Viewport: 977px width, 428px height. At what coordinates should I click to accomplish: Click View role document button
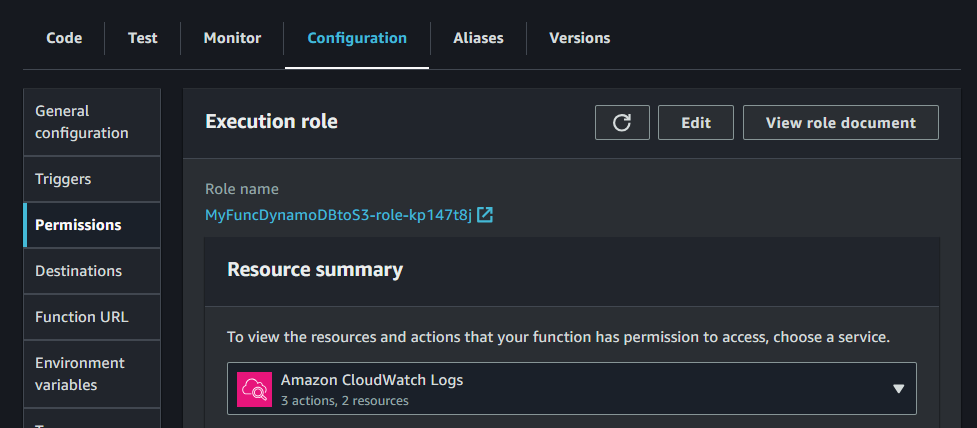click(841, 123)
